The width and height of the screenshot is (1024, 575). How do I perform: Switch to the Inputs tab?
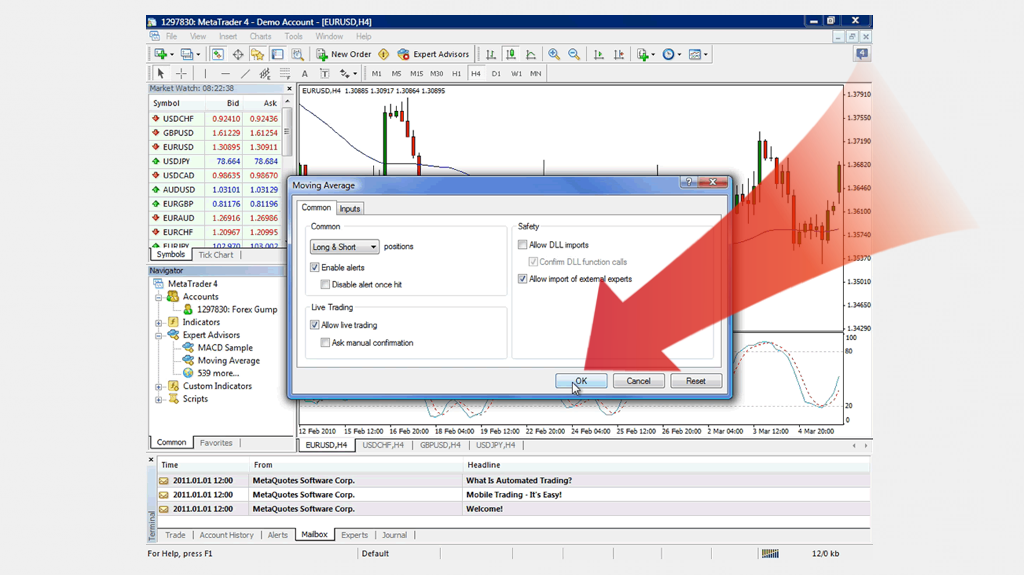point(350,208)
